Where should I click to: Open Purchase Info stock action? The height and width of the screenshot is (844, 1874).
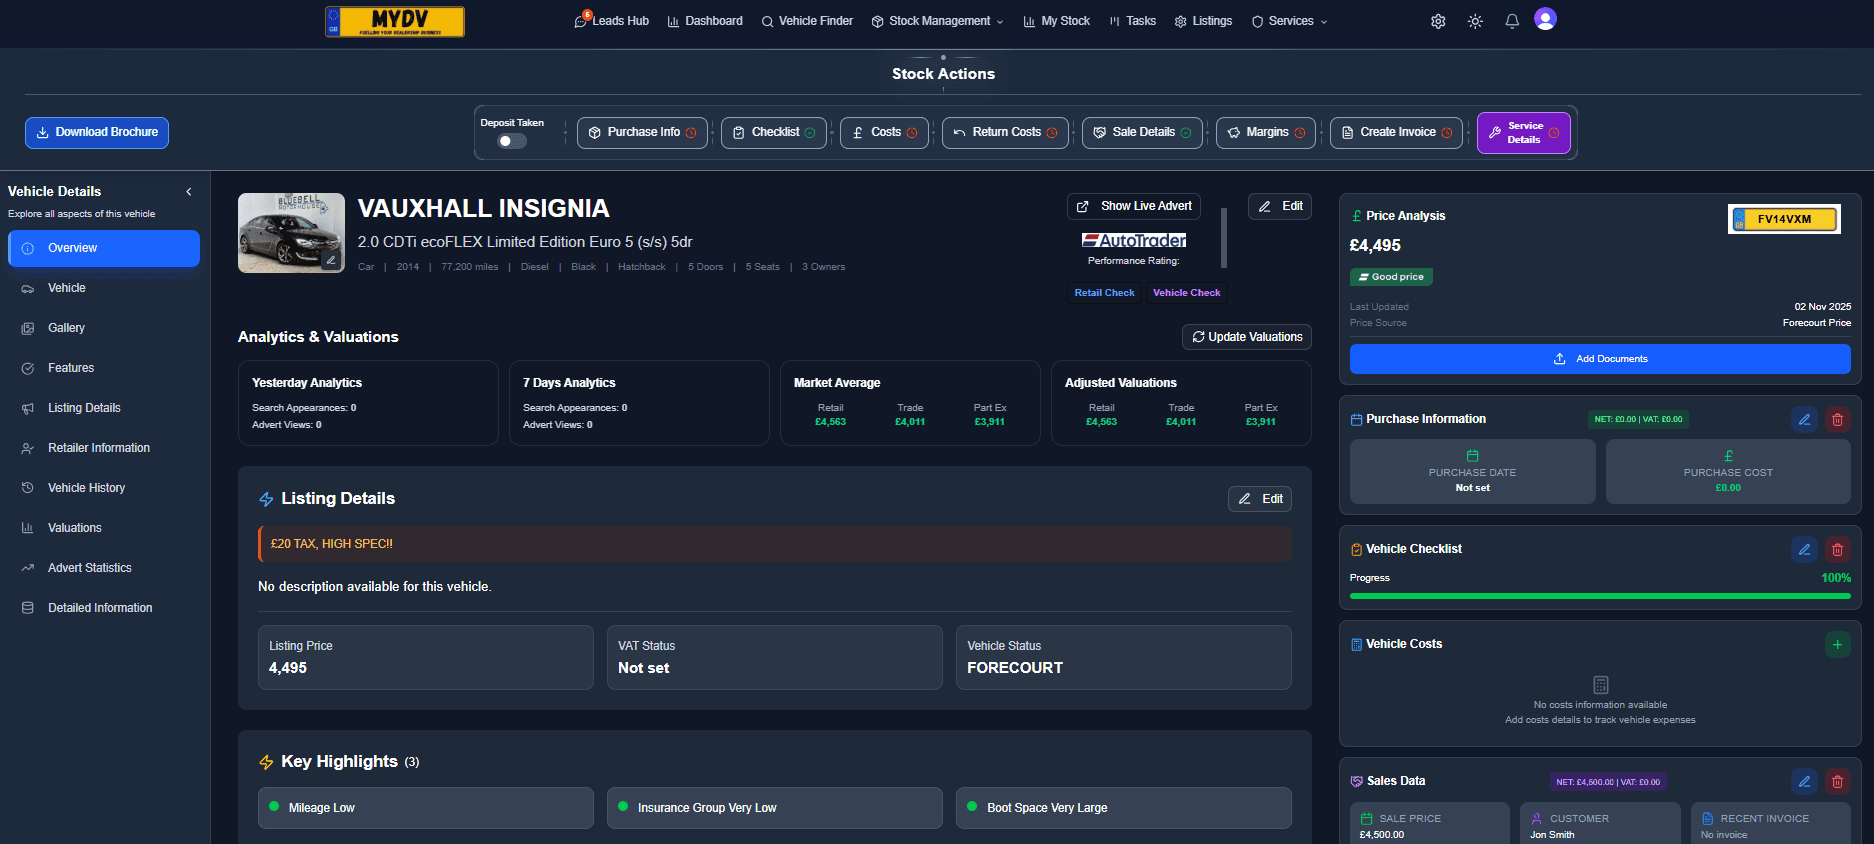(x=642, y=132)
